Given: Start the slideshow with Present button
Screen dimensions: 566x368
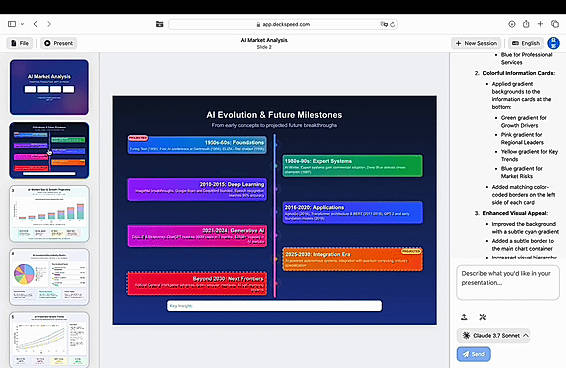Looking at the screenshot, I should [x=58, y=43].
